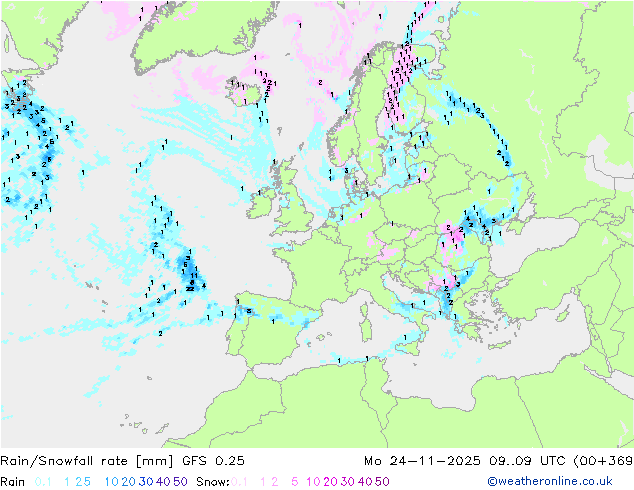The width and height of the screenshot is (634, 490).
Task: Click the 'GFS 0.25' model label
Action: 213,461
